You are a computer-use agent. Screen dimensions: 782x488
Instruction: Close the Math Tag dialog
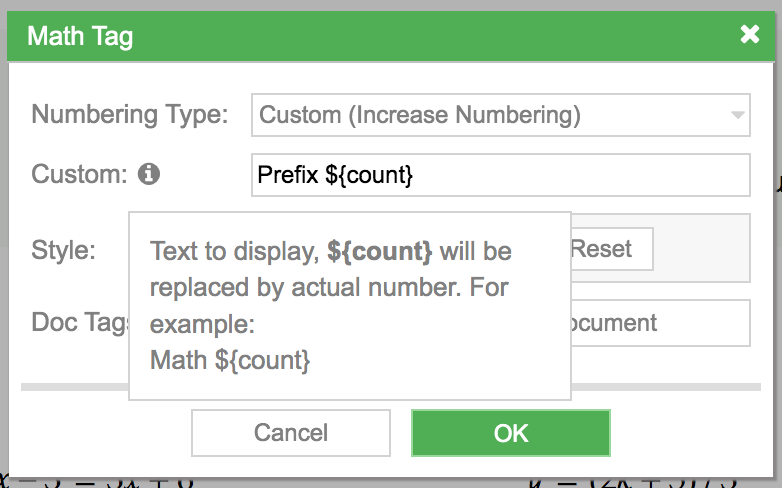[x=750, y=34]
